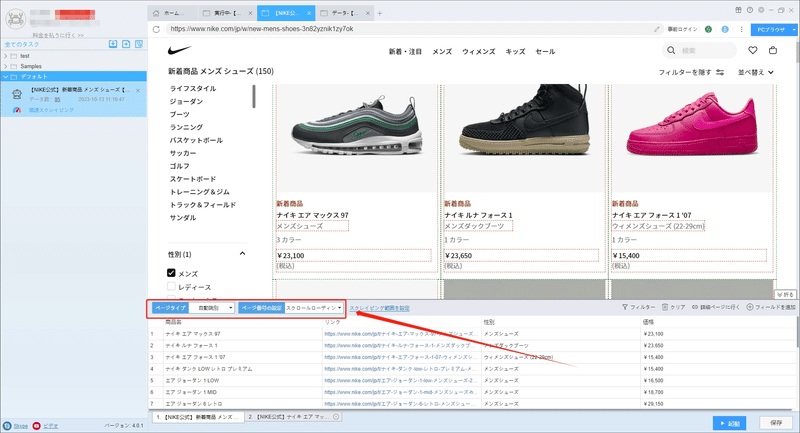Open the three-dot more options menu
This screenshot has width=800, height=433.
coord(741,30)
